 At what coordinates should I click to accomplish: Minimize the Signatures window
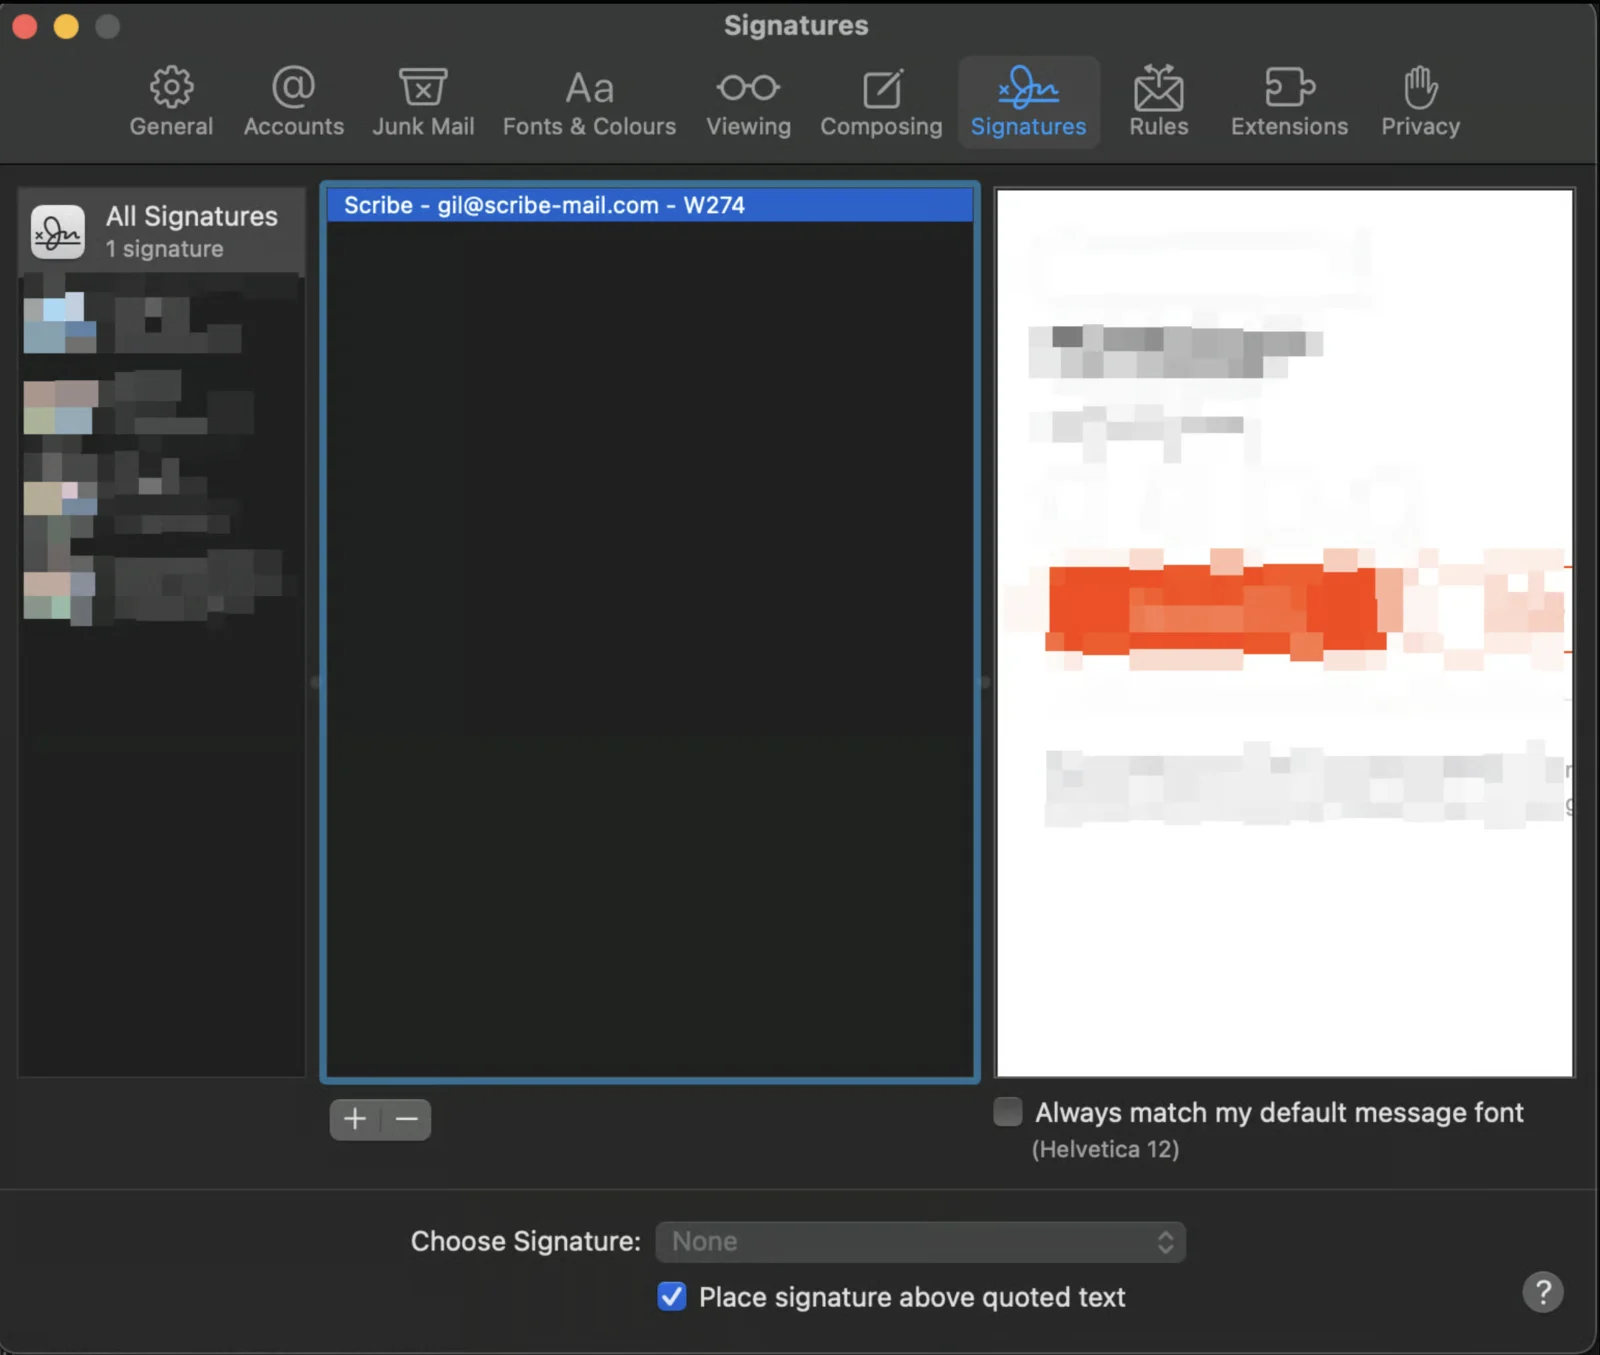66,26
